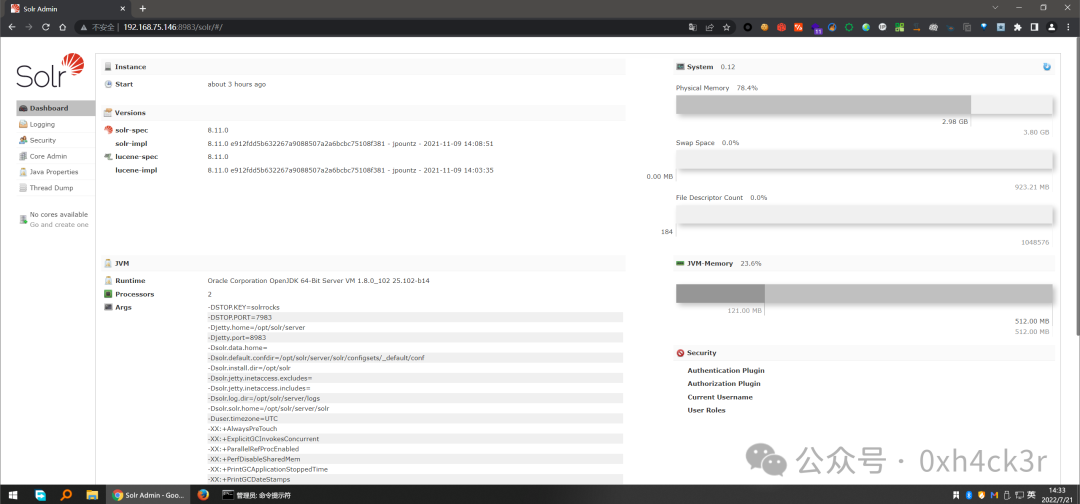Click the input method indicator 英
1080x504 pixels.
coord(1031,494)
